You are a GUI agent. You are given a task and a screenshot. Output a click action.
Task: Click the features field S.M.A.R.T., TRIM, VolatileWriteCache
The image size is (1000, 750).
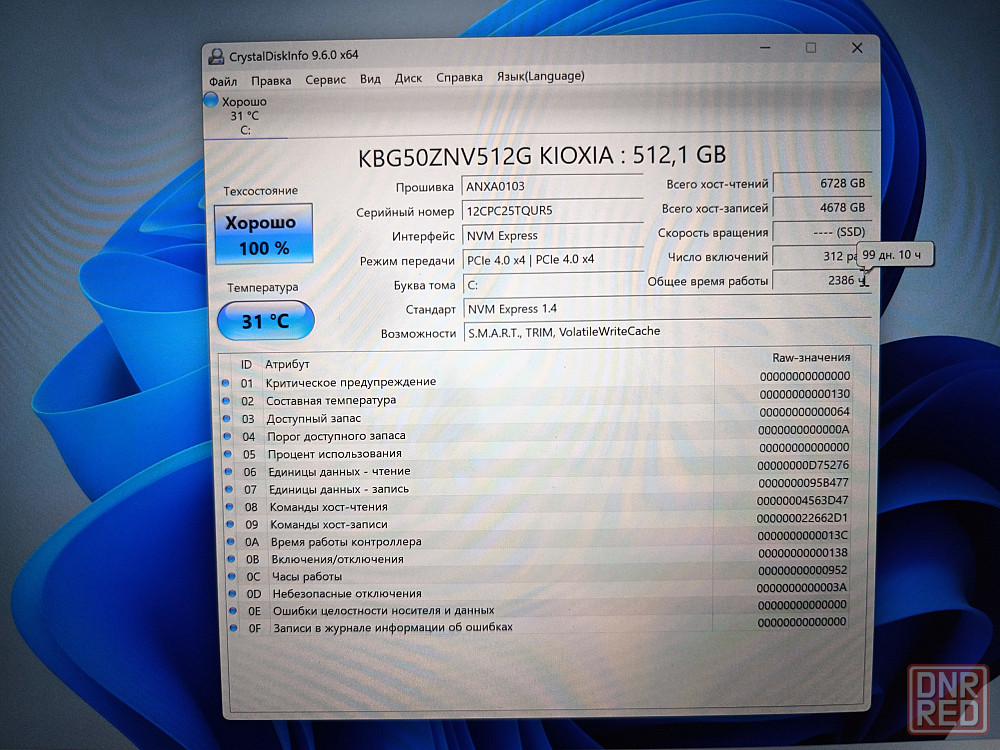click(667, 332)
